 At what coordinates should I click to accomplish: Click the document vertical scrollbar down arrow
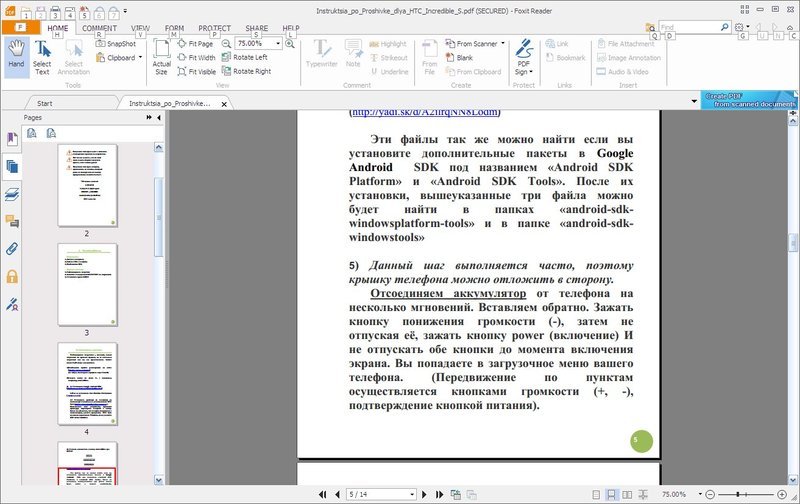(x=793, y=480)
